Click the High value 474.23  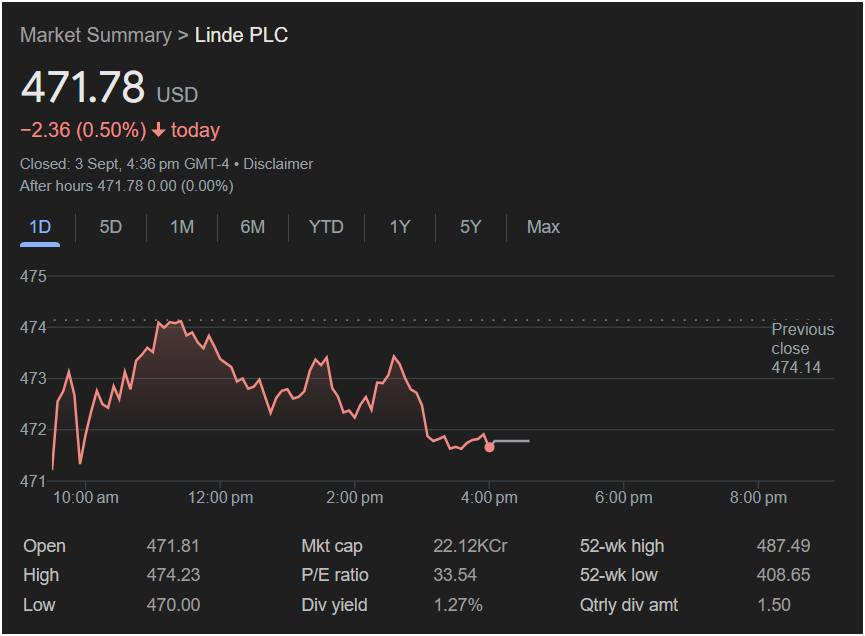coord(173,575)
